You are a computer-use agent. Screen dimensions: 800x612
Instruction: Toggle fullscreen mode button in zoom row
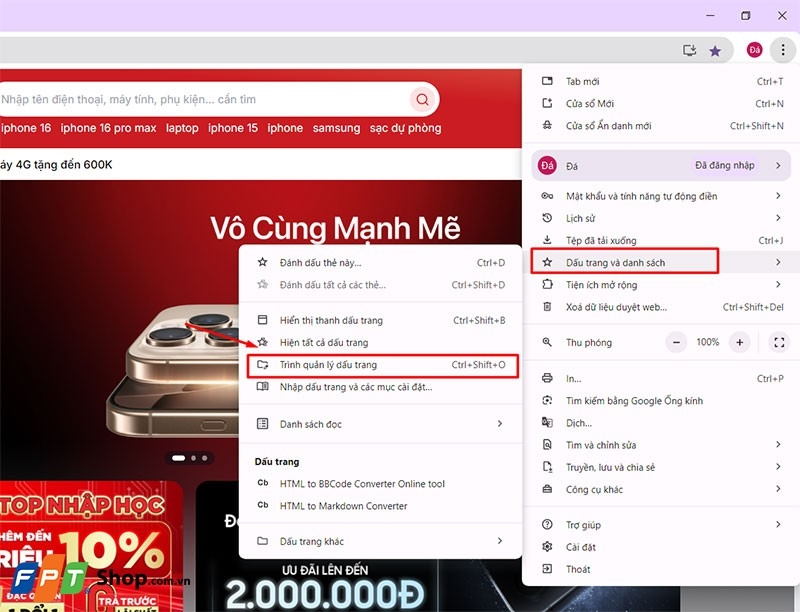tap(779, 342)
